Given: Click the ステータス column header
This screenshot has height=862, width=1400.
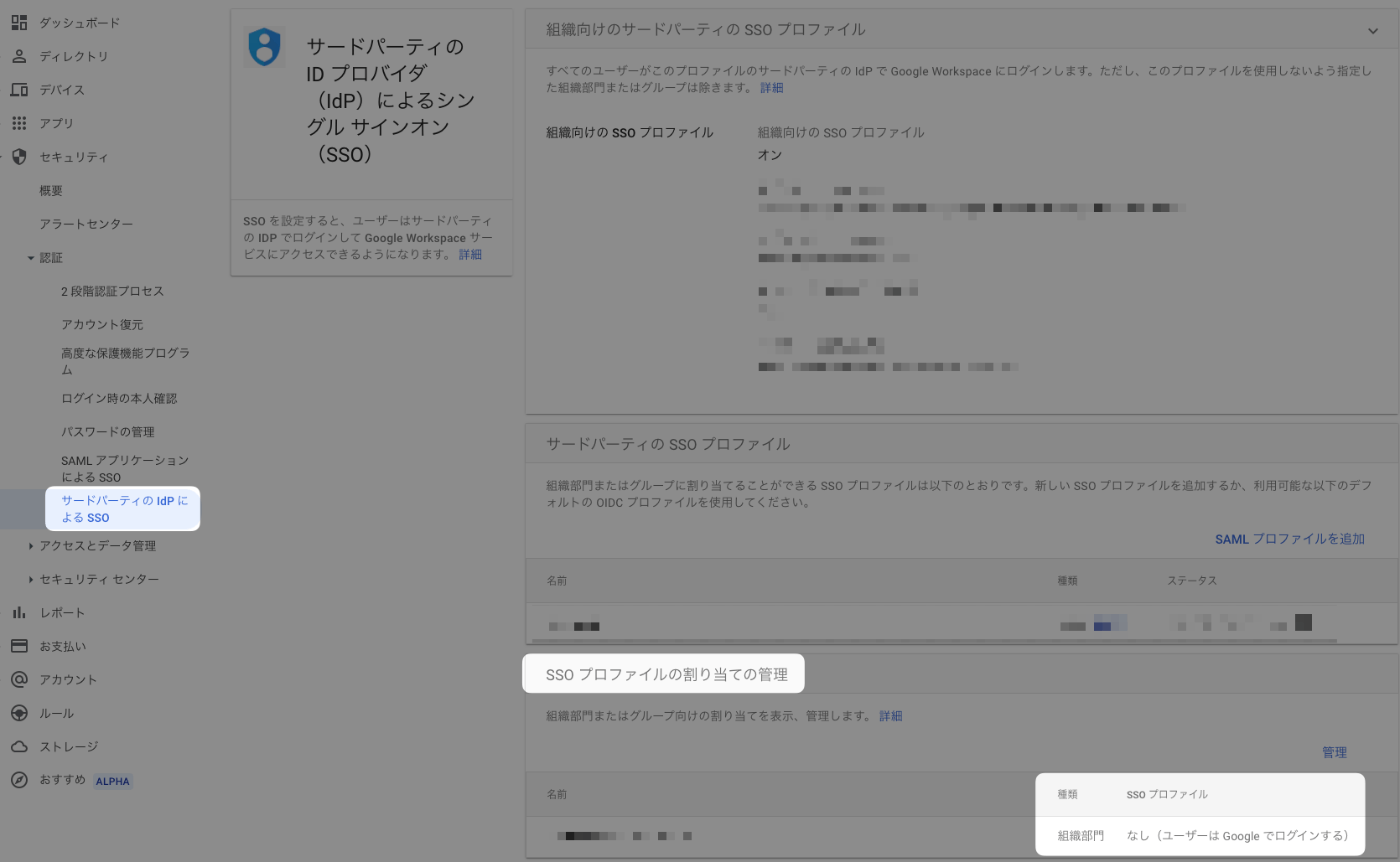Looking at the screenshot, I should tap(1191, 581).
